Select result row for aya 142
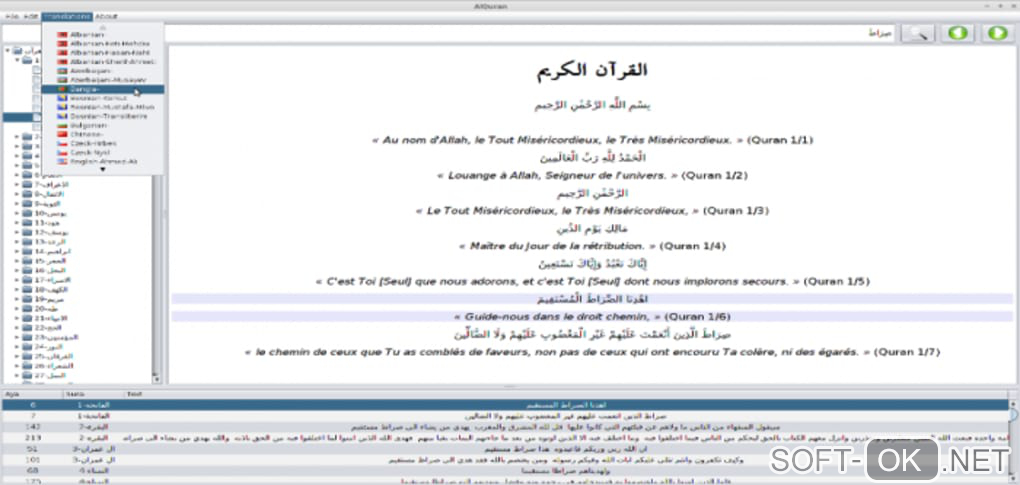The image size is (1020, 485). (506, 426)
